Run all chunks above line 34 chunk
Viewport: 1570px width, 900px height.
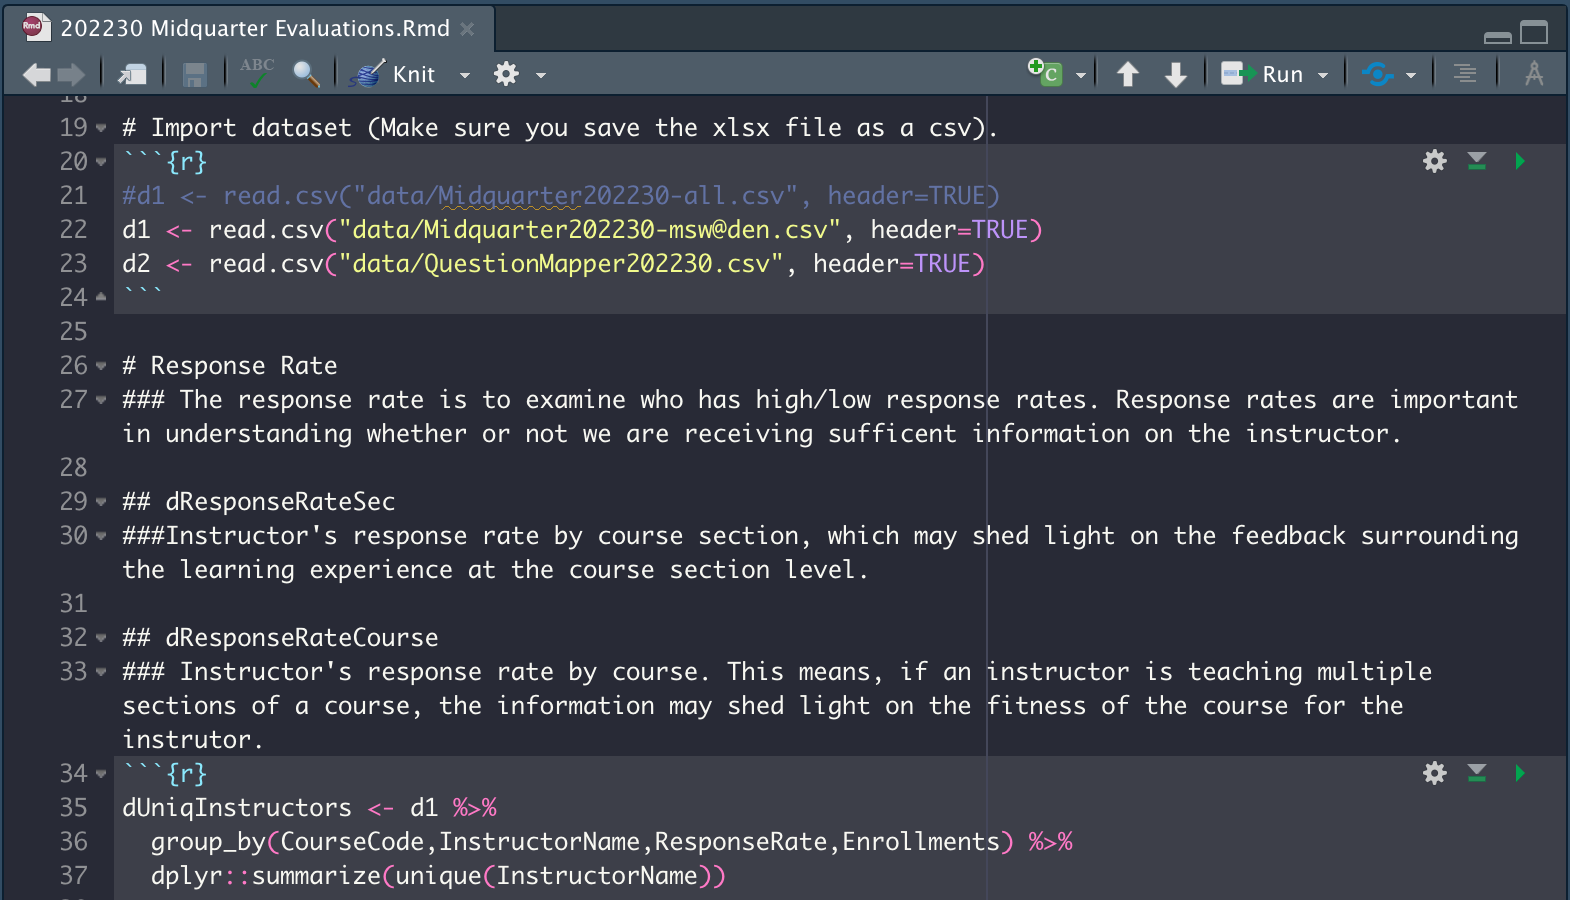(x=1477, y=773)
